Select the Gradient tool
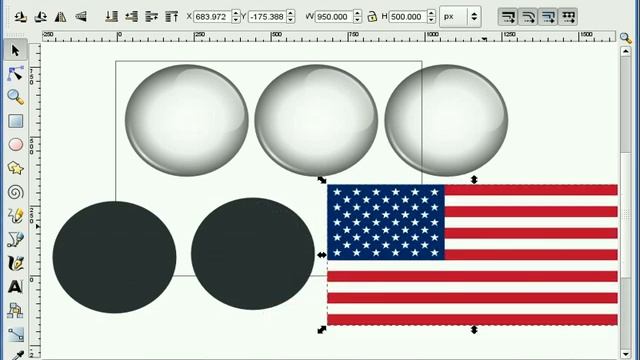This screenshot has width=640, height=360. (x=16, y=335)
